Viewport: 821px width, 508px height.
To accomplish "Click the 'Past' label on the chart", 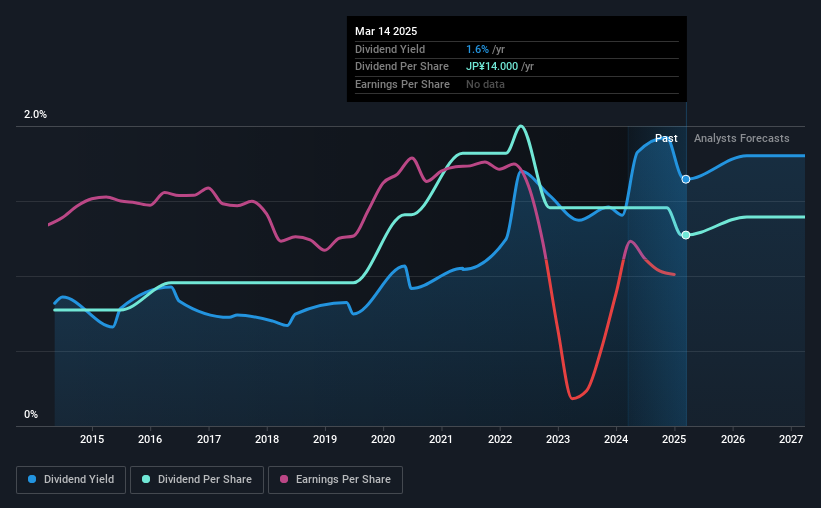I will (x=666, y=138).
